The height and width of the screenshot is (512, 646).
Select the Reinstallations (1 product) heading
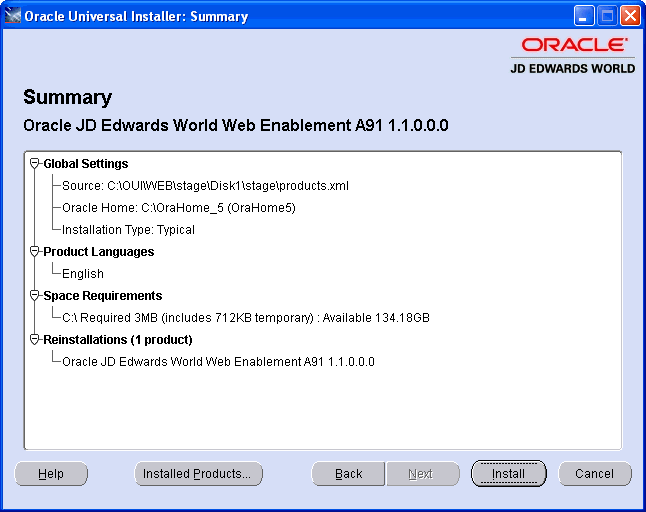118,339
